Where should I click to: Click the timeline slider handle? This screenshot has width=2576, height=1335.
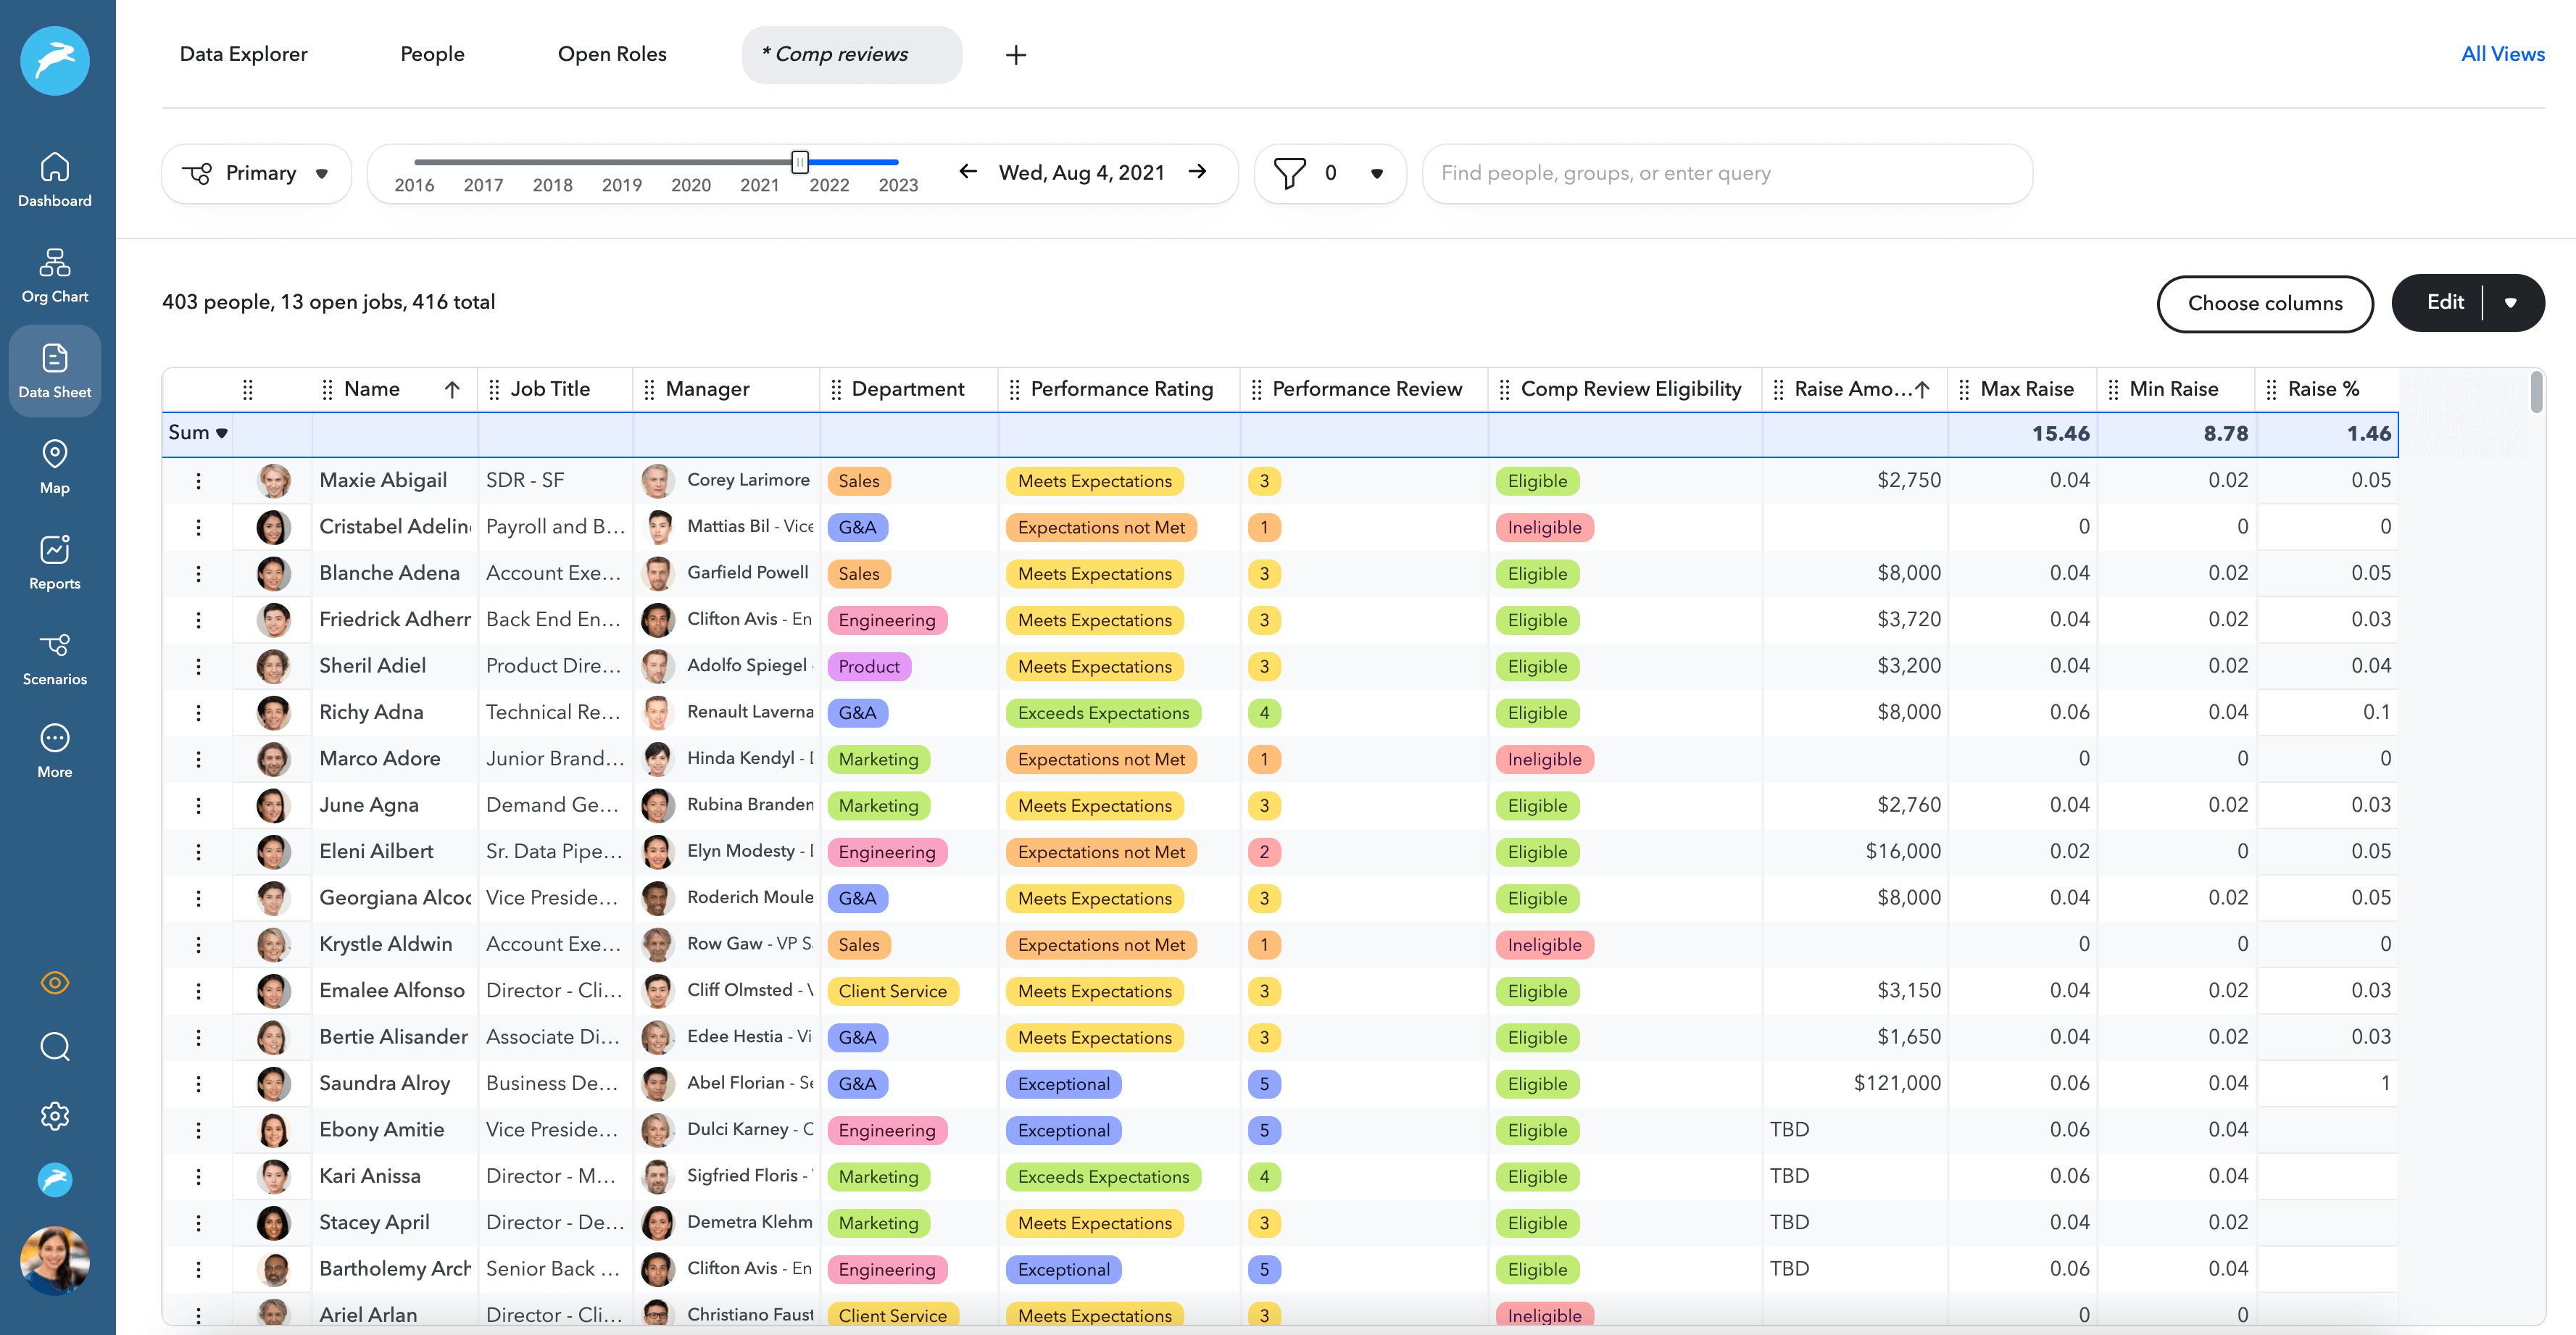pyautogui.click(x=800, y=162)
